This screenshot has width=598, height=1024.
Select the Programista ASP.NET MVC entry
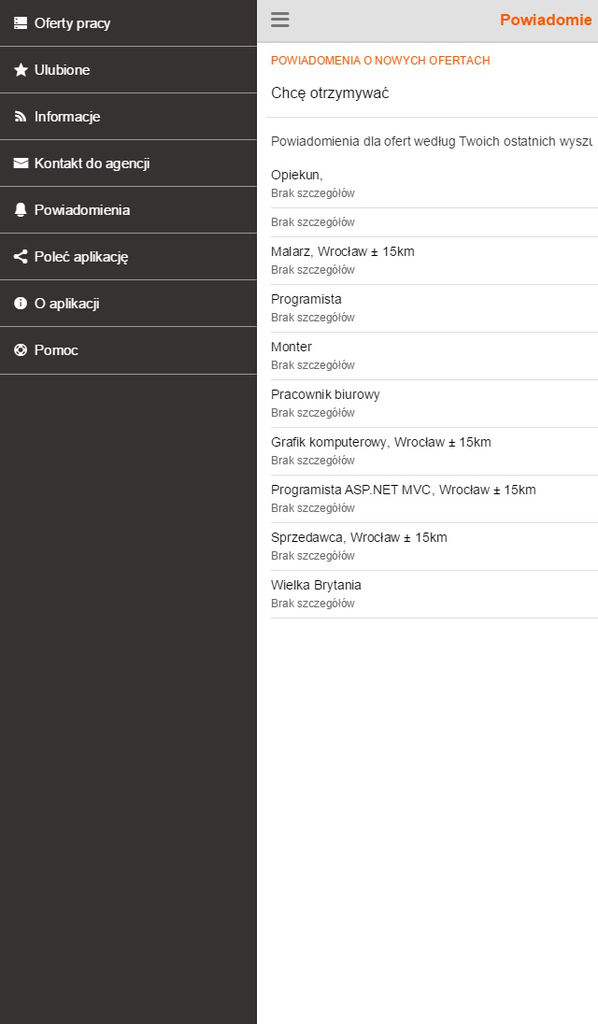432,499
